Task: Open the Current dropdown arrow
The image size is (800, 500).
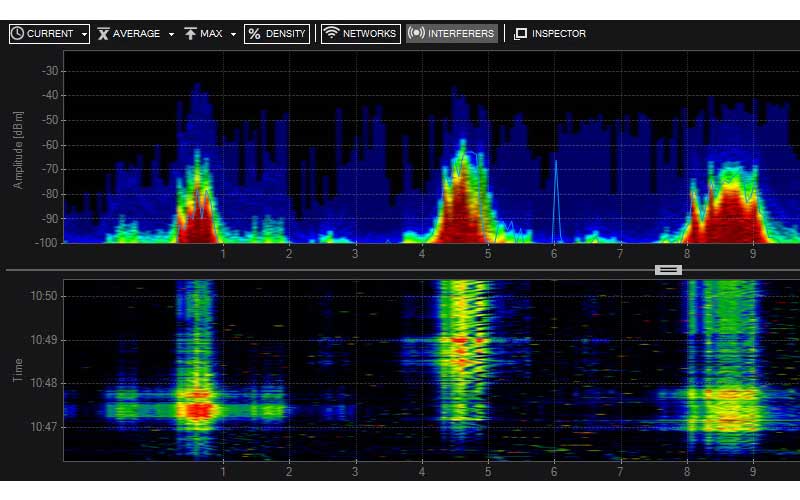Action: click(x=84, y=34)
